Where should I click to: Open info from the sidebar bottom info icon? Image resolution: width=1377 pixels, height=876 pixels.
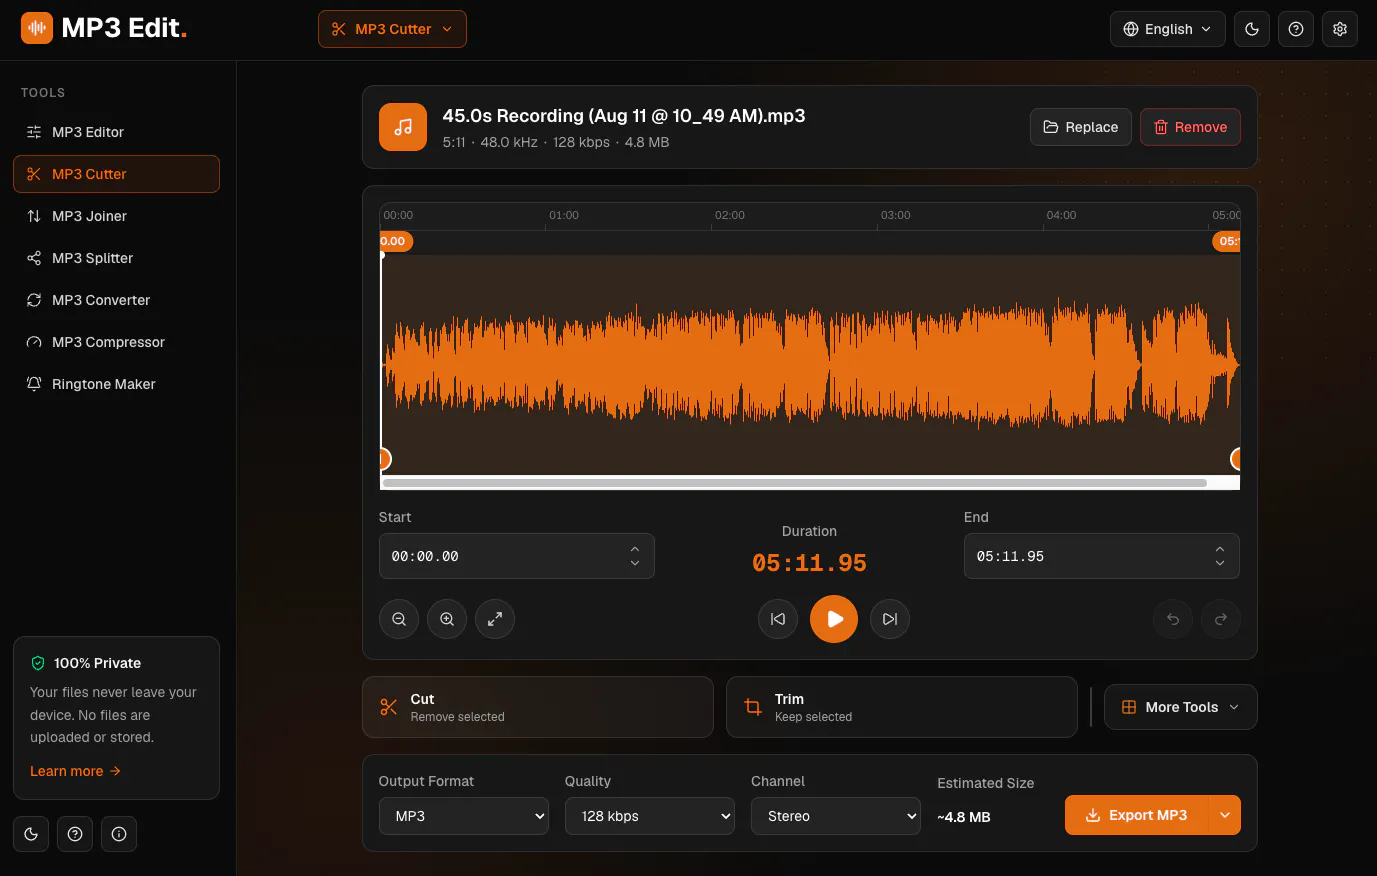119,834
